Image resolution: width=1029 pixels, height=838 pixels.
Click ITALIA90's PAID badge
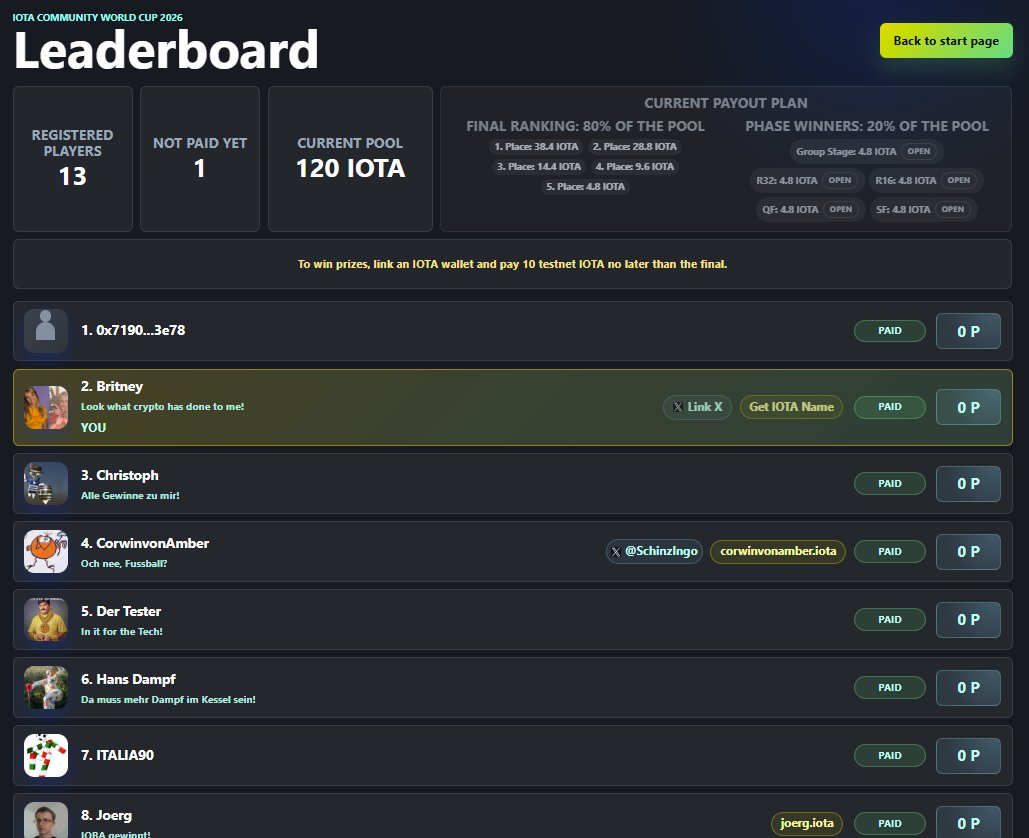pyautogui.click(x=890, y=755)
